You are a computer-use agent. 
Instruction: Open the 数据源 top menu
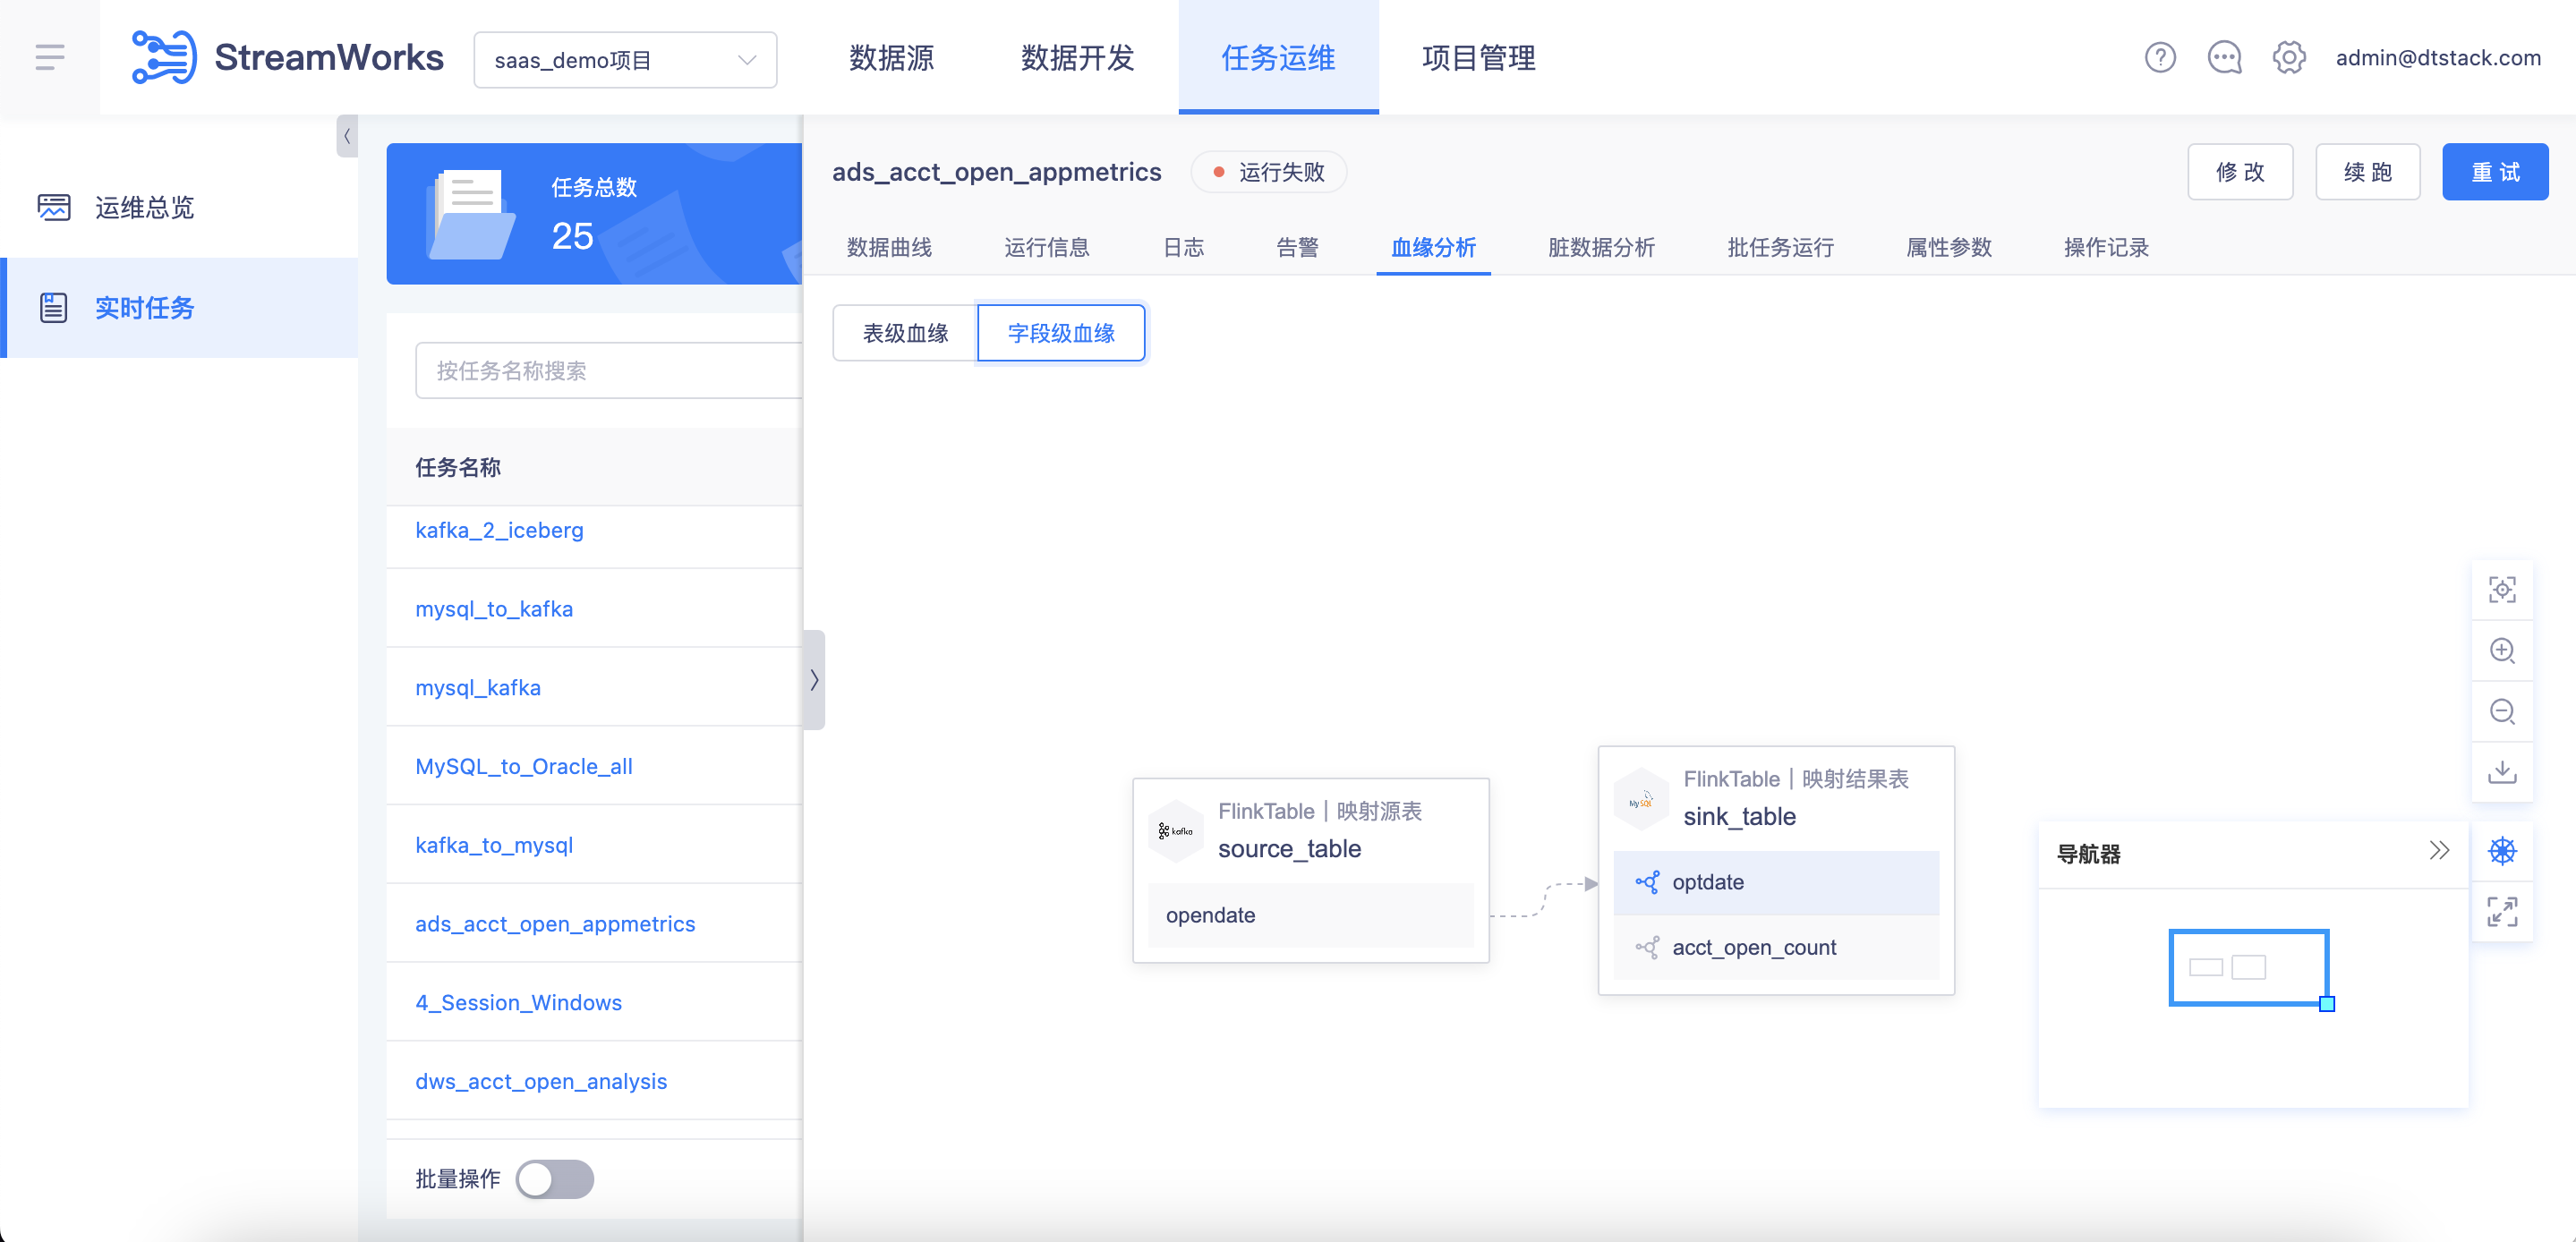891,58
